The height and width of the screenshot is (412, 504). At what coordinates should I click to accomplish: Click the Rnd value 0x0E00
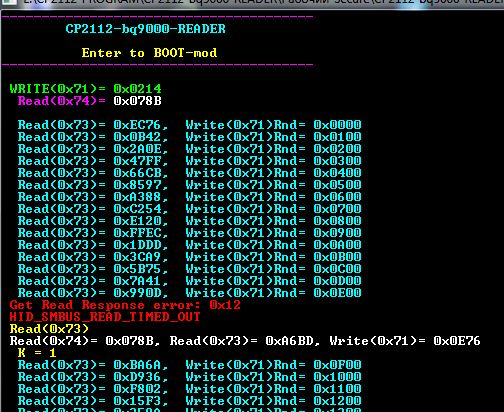pyautogui.click(x=337, y=293)
